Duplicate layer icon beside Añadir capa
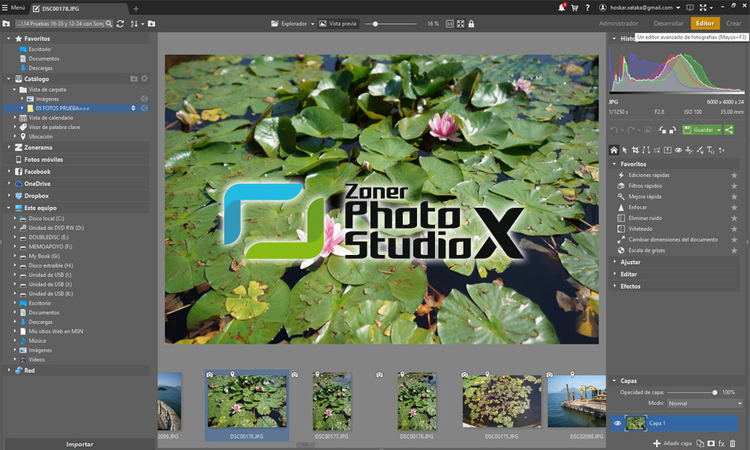The image size is (750, 450). click(x=700, y=443)
